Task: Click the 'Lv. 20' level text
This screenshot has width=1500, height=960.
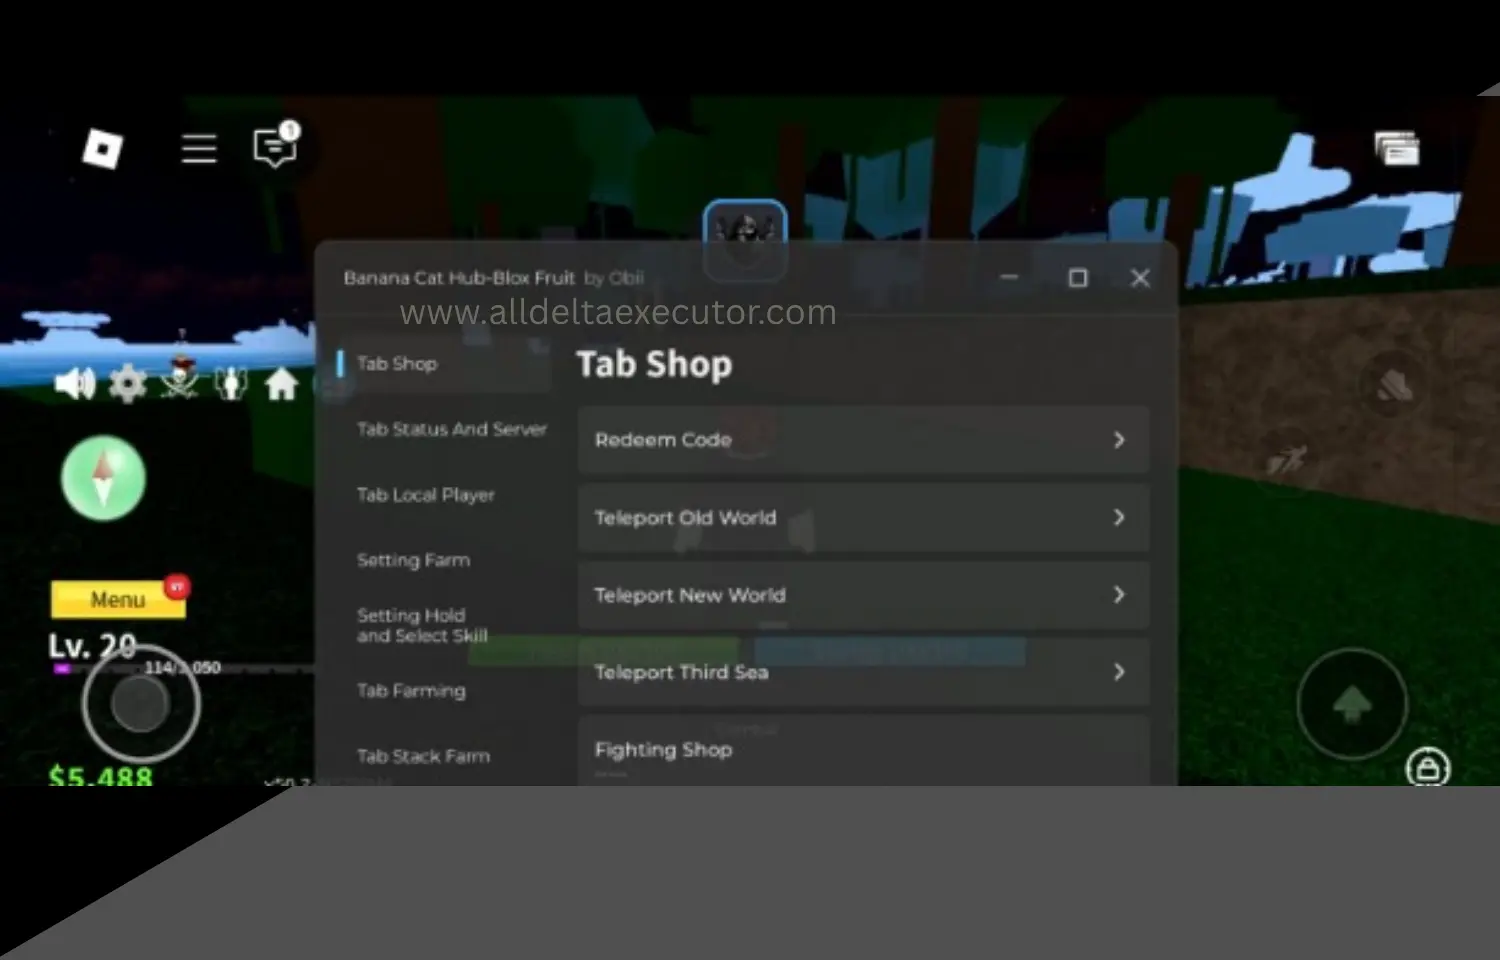Action: 92,645
